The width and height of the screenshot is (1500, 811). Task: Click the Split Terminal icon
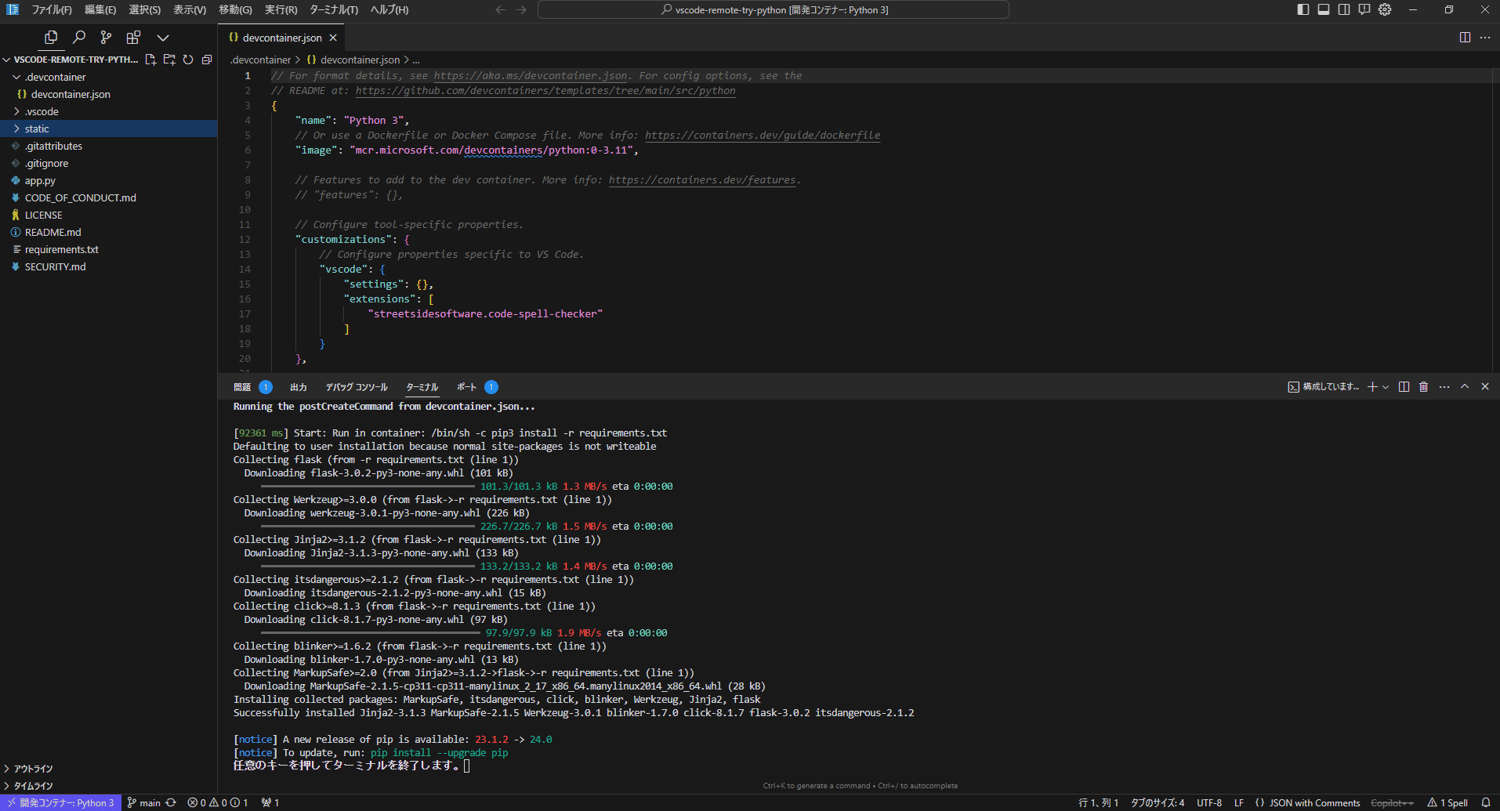[1404, 387]
